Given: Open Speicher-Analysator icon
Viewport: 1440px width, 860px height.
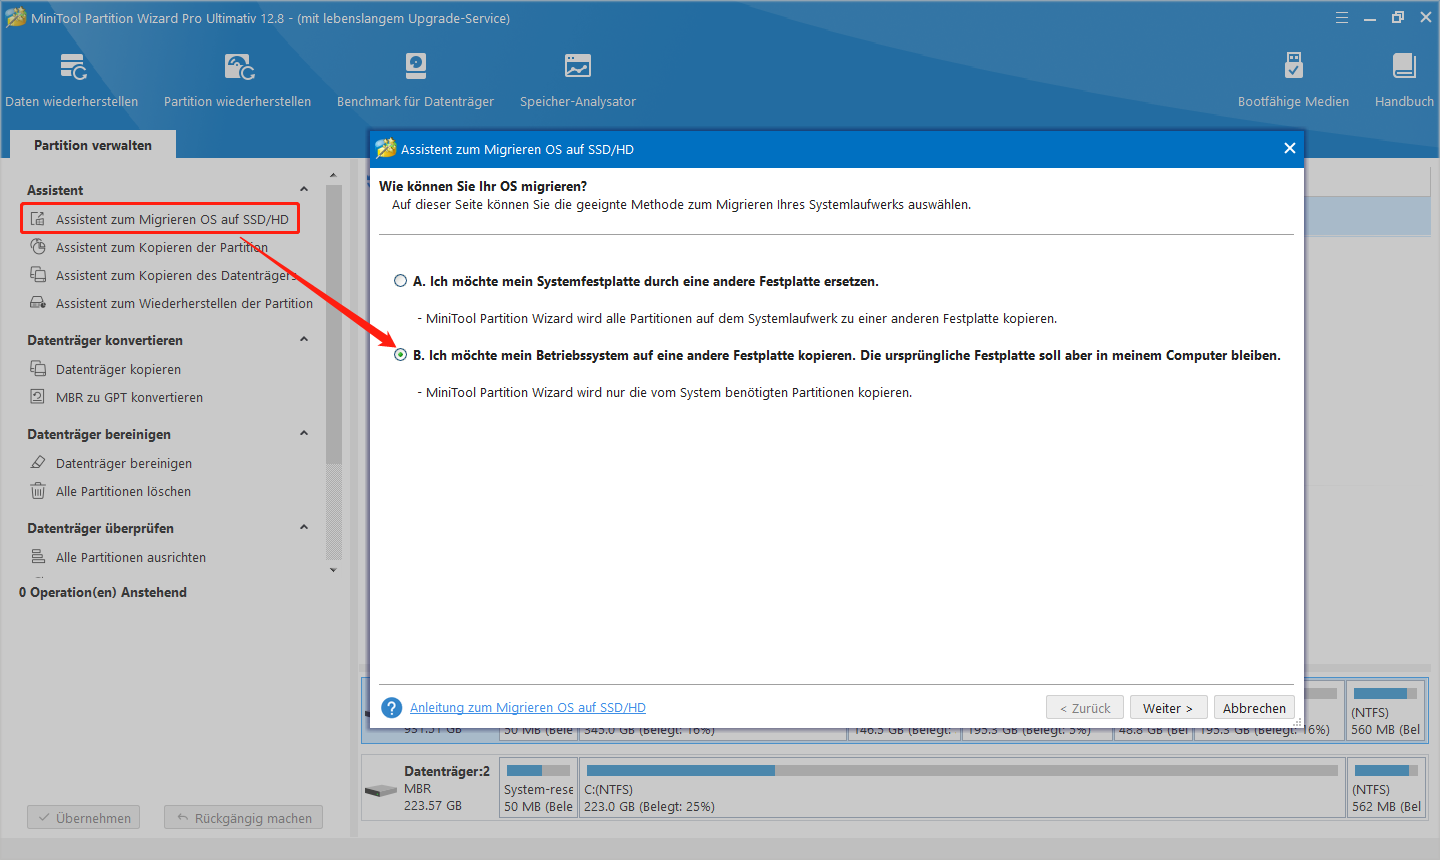Looking at the screenshot, I should (578, 66).
